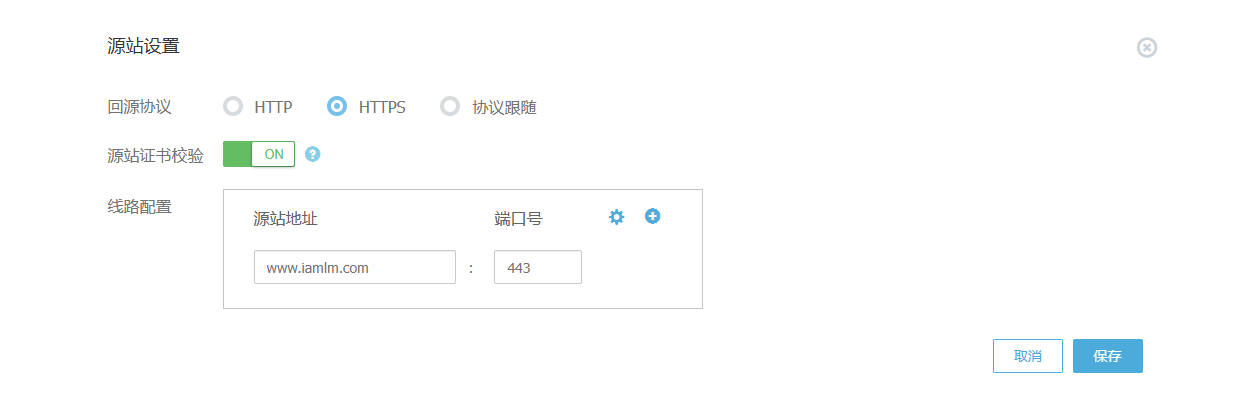Click the 源站地址 field containing www.iamlm.com
The width and height of the screenshot is (1250, 397).
(x=355, y=267)
